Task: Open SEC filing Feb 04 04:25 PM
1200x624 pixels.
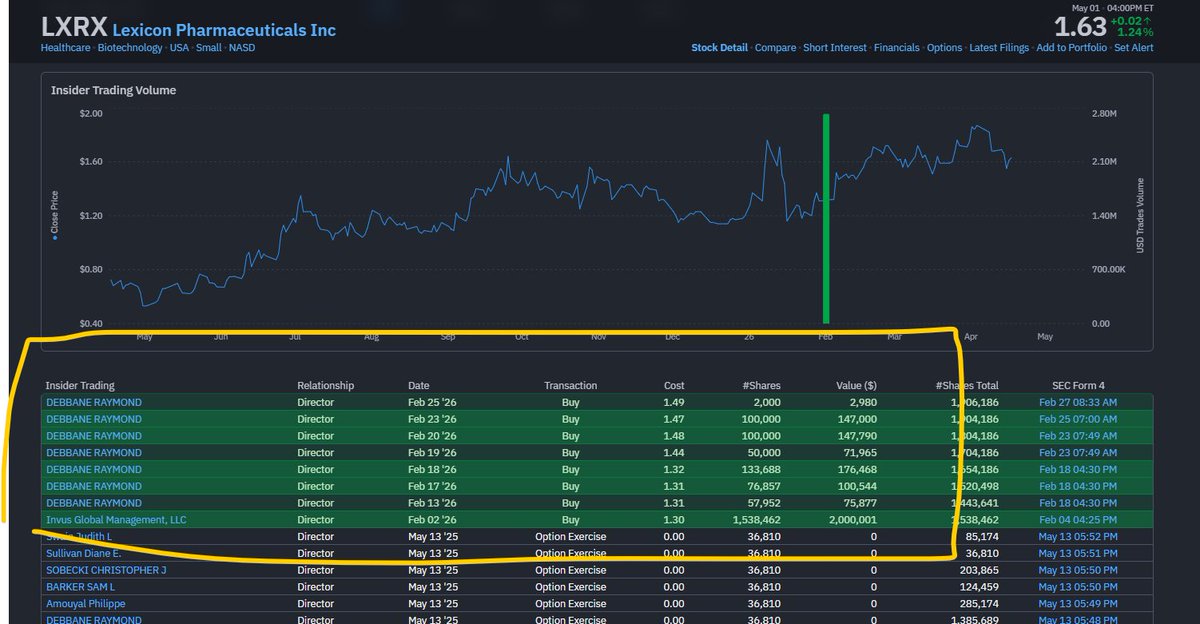Action: pyautogui.click(x=1078, y=520)
